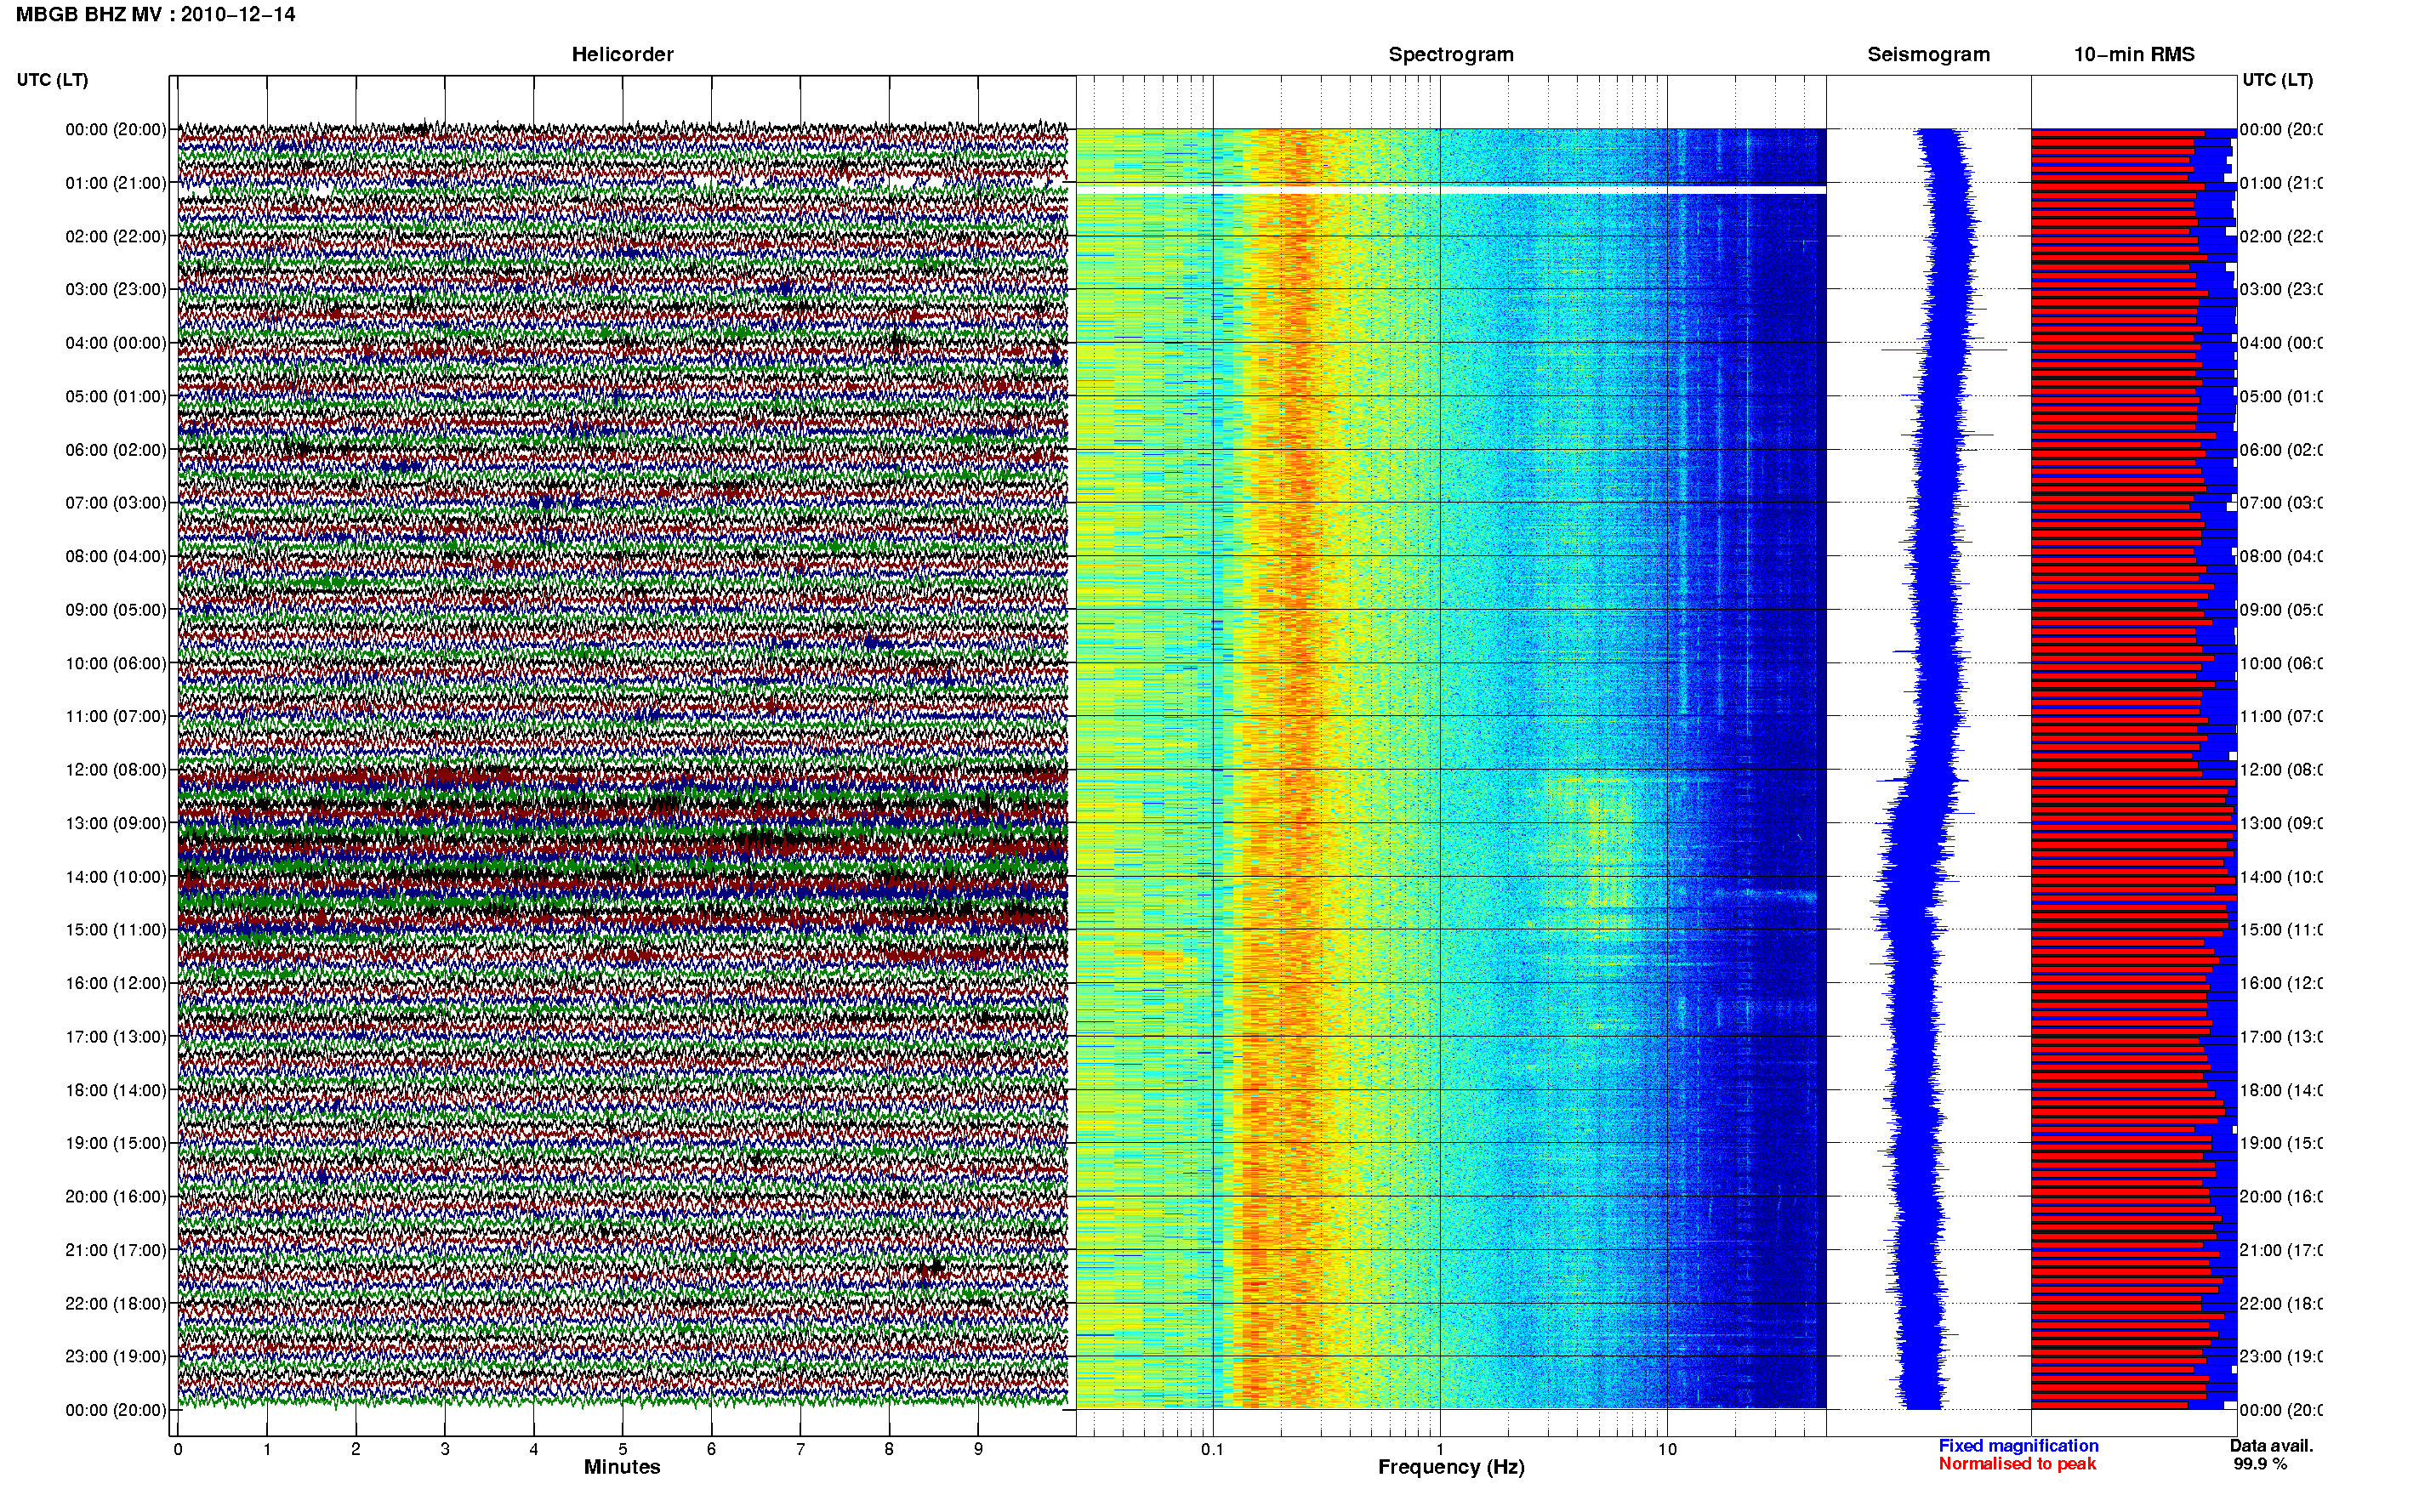Click the left time label '16:00 (12:00)'
The width and height of the screenshot is (2419, 1512).
pyautogui.click(x=116, y=983)
